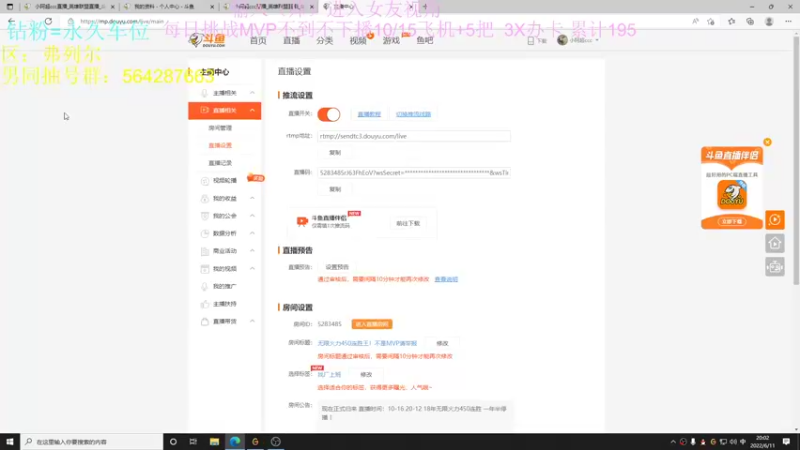Click the Douyu logo in header

(x=207, y=40)
